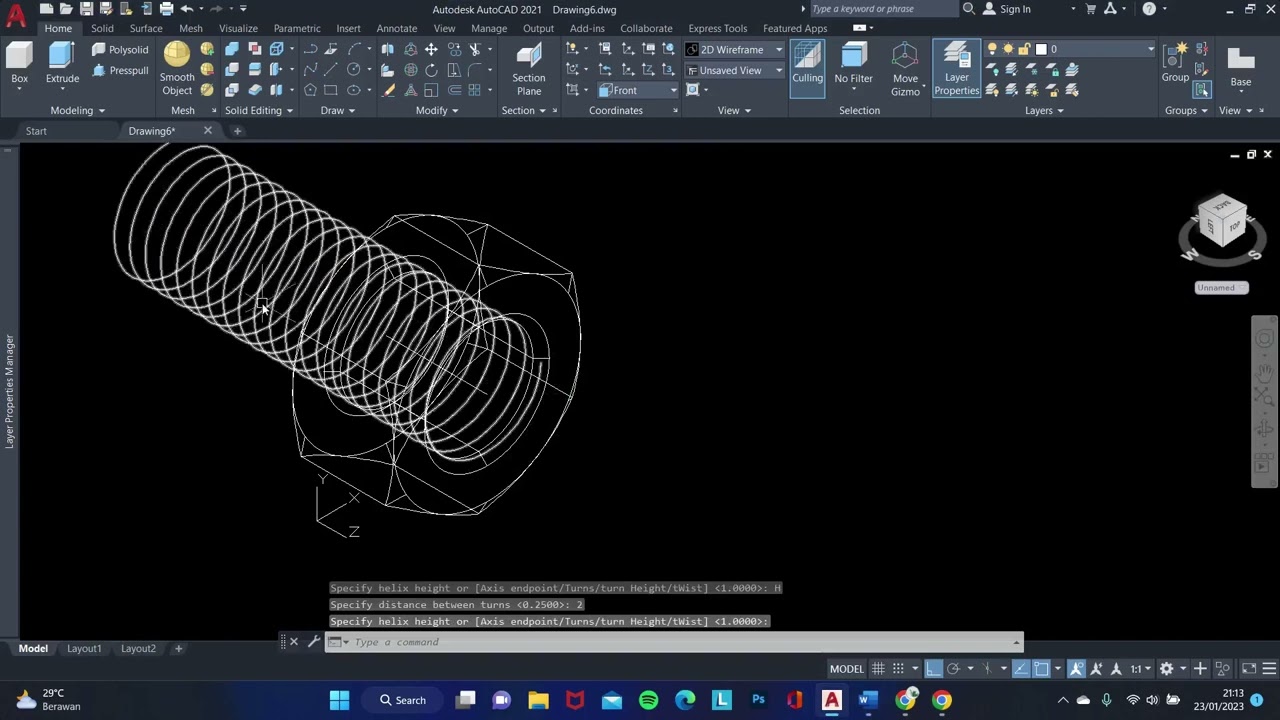This screenshot has height=720, width=1280.
Task: Click the keyword search field
Action: 883,9
